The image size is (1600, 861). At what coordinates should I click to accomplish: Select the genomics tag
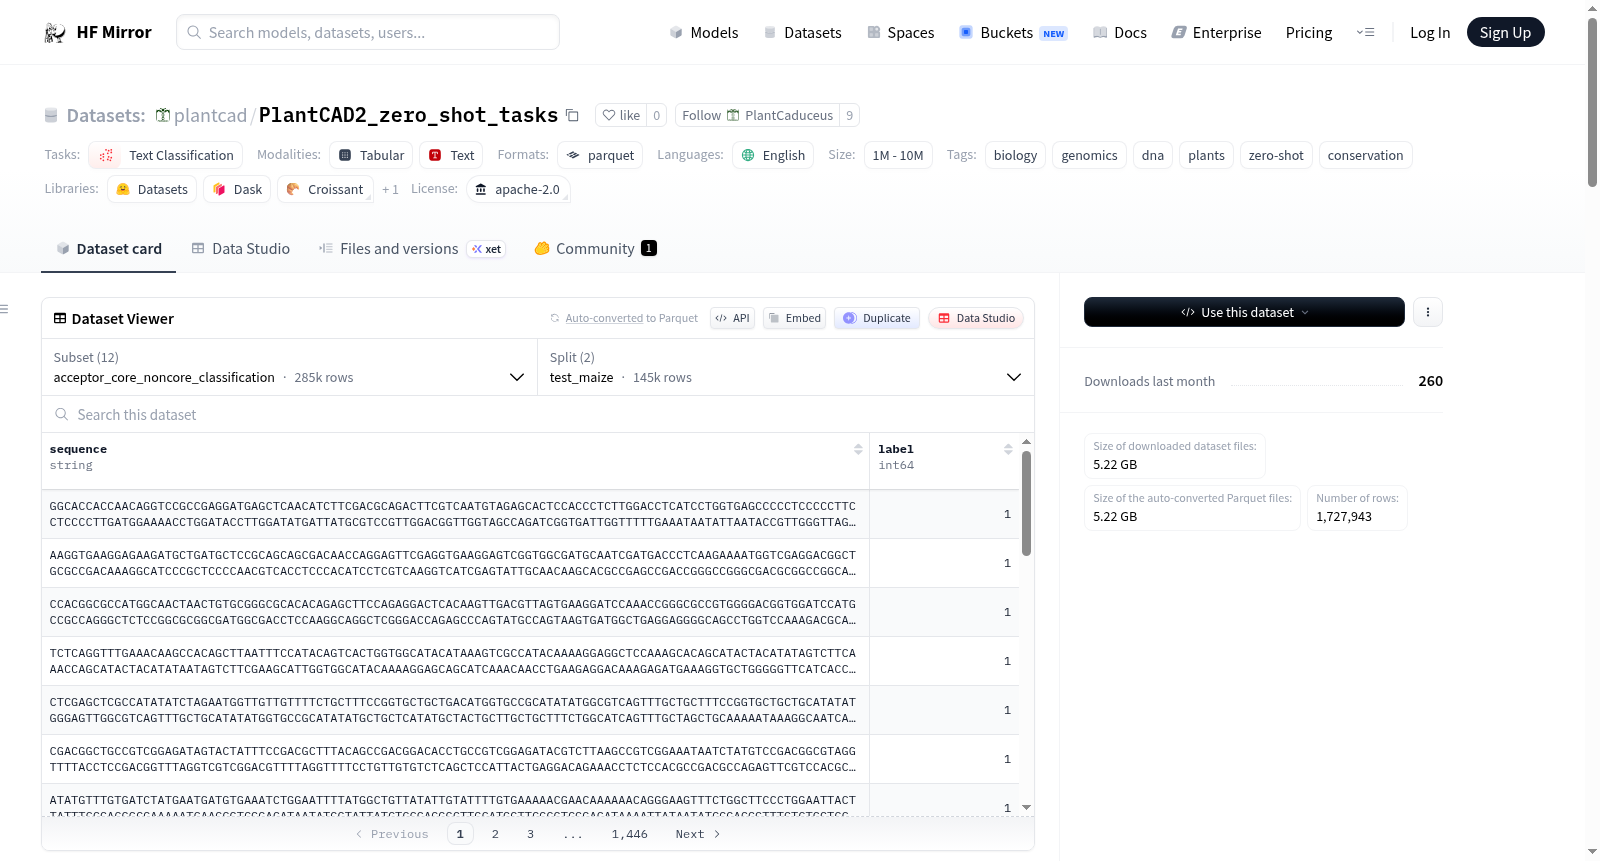click(1089, 155)
